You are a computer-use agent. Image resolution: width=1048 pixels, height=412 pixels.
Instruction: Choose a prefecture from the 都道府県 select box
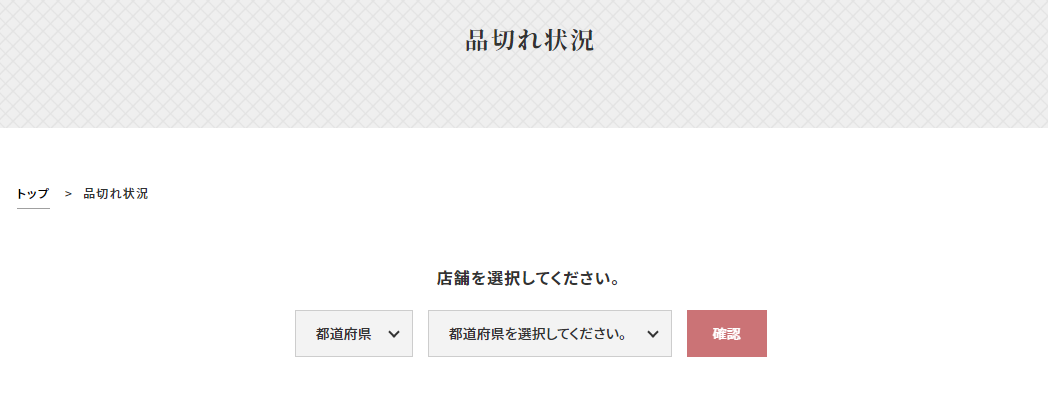354,333
